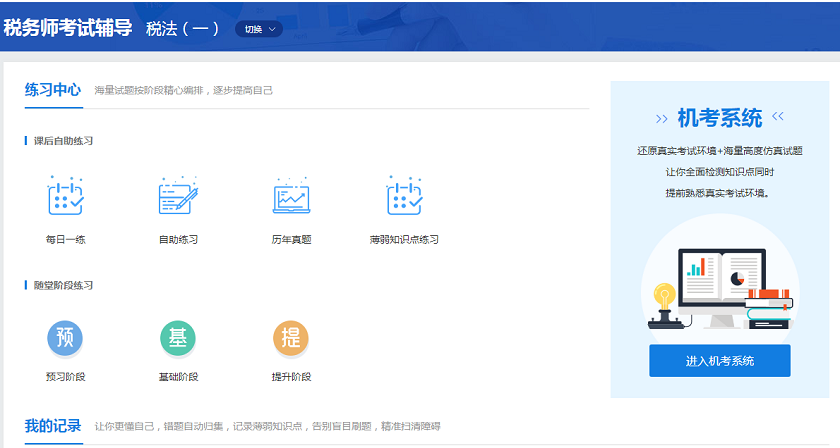Image resolution: width=840 pixels, height=448 pixels.
Task: Click the computer and books illustration
Action: (720, 287)
